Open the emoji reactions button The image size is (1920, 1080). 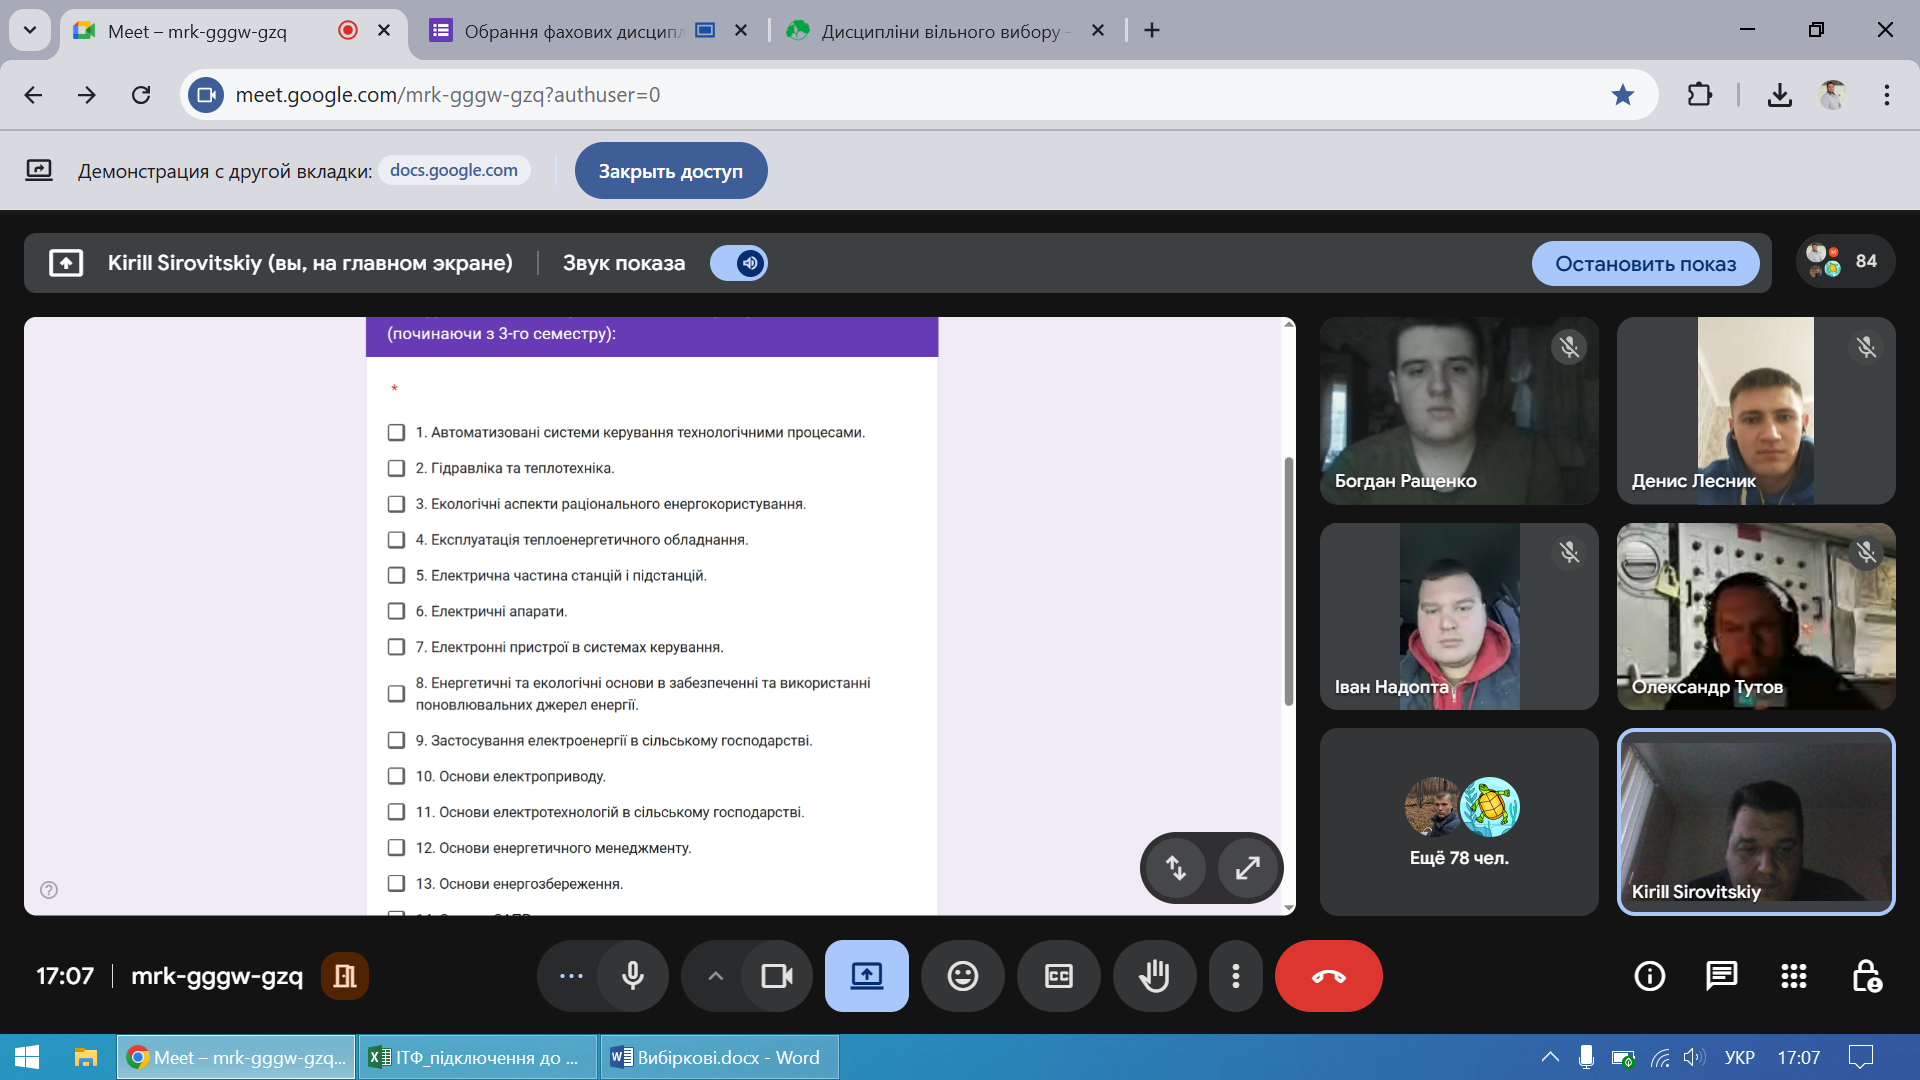[962, 976]
